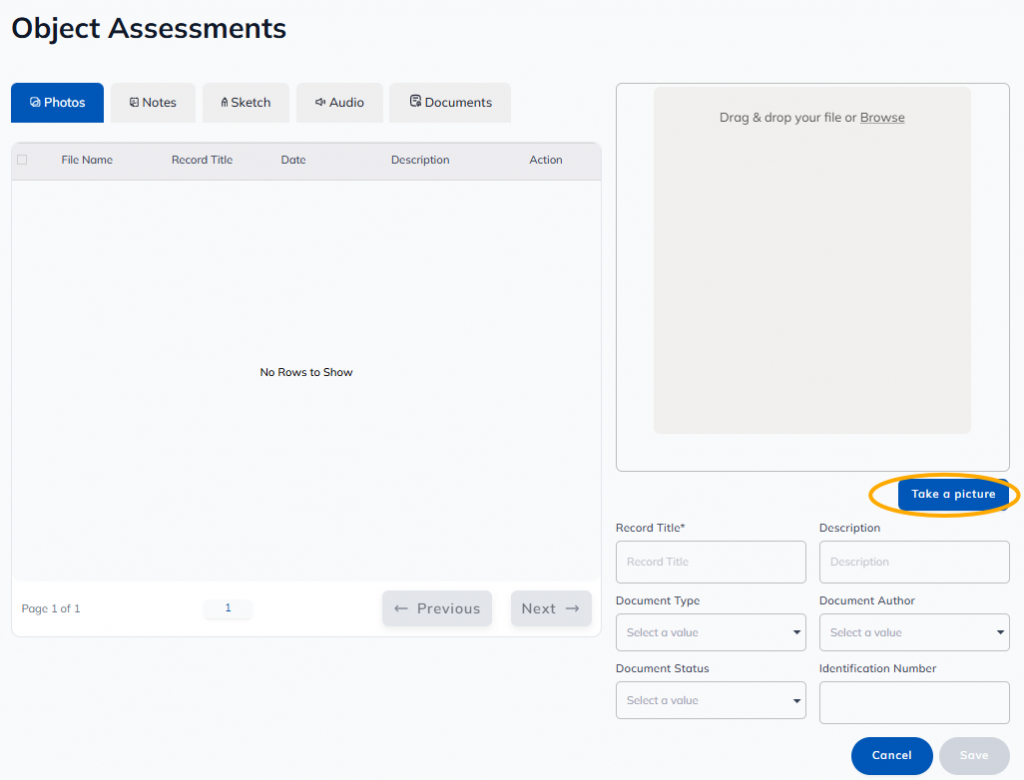Viewport: 1024px width, 780px height.
Task: Click the Save button
Action: (973, 756)
